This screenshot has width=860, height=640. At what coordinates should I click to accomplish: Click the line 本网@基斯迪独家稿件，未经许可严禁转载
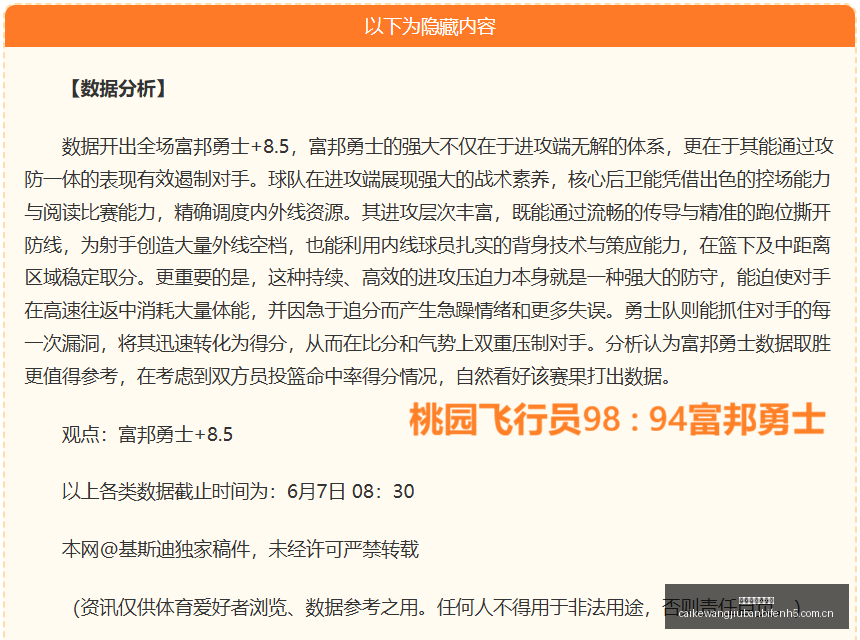pos(240,549)
